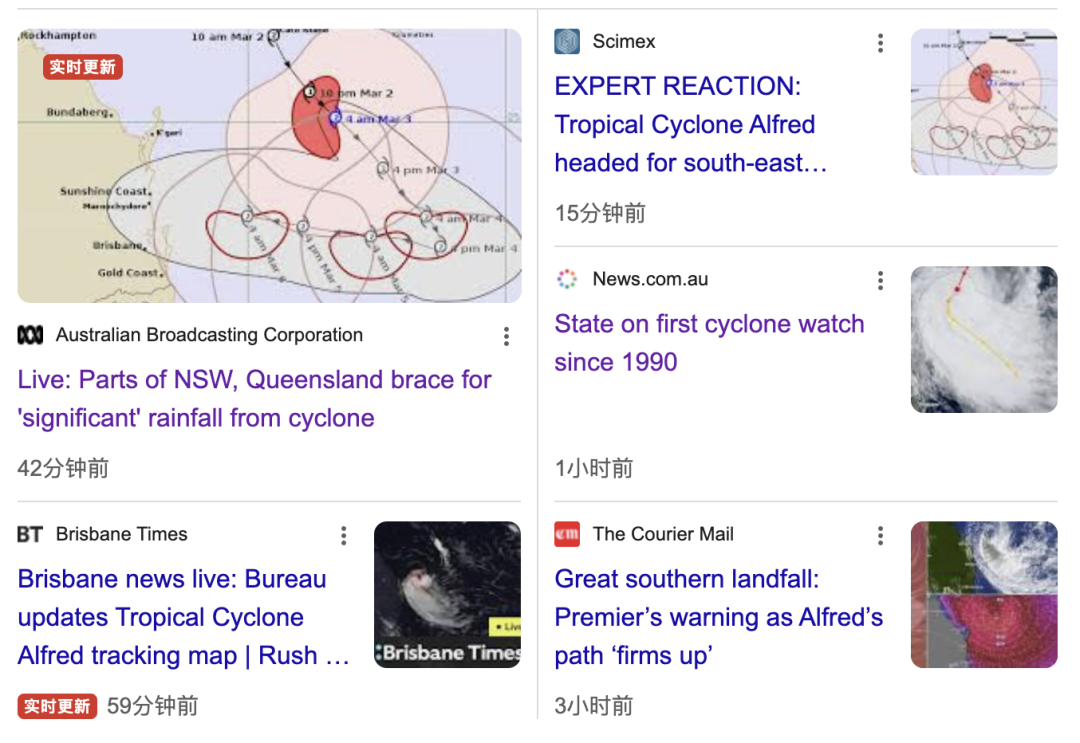Open more options for the Scimex article
This screenshot has width=1080, height=743.
pos(880,43)
